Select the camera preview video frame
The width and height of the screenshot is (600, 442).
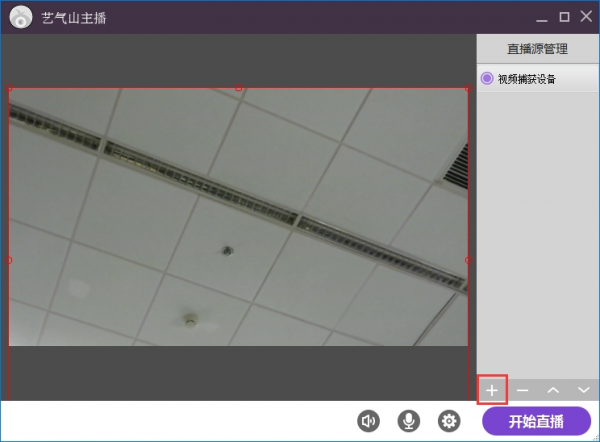coord(238,217)
